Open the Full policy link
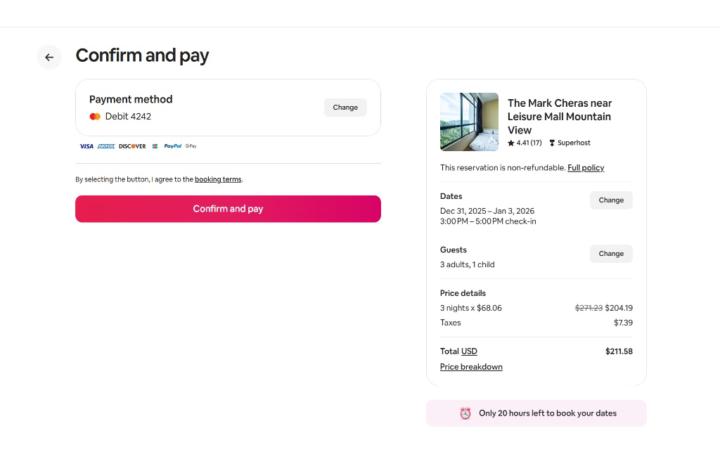Image resolution: width=720 pixels, height=459 pixels. [585, 167]
